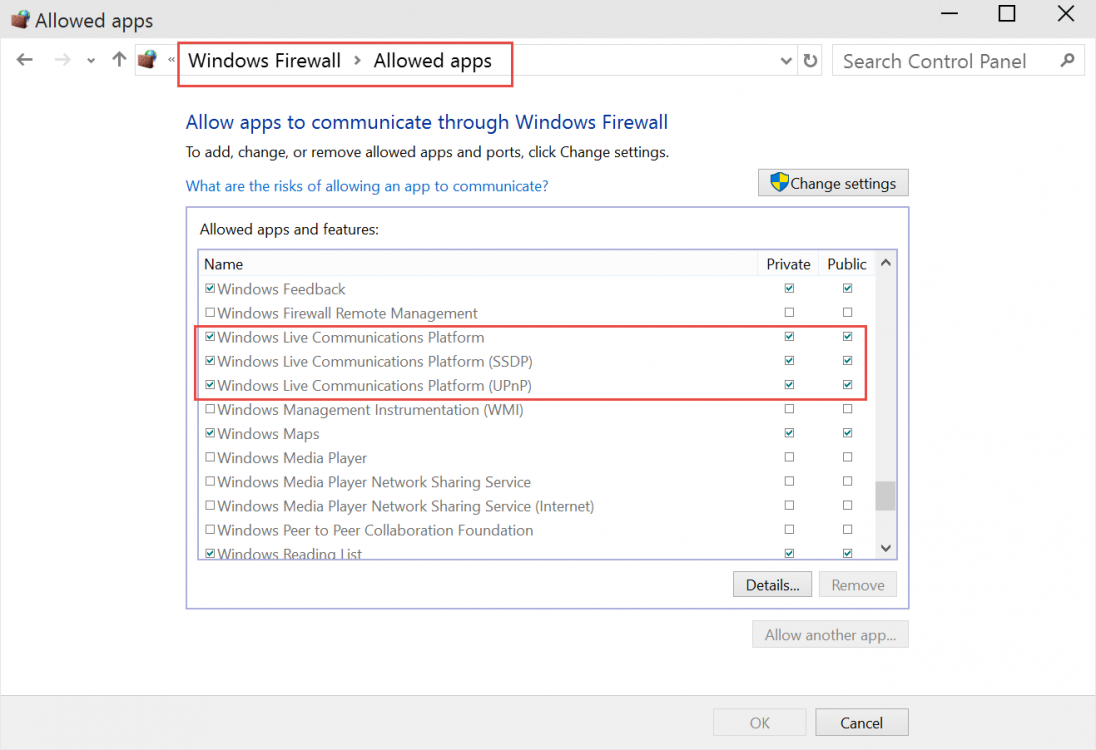Select Windows Firewall breadcrumb

tap(264, 61)
